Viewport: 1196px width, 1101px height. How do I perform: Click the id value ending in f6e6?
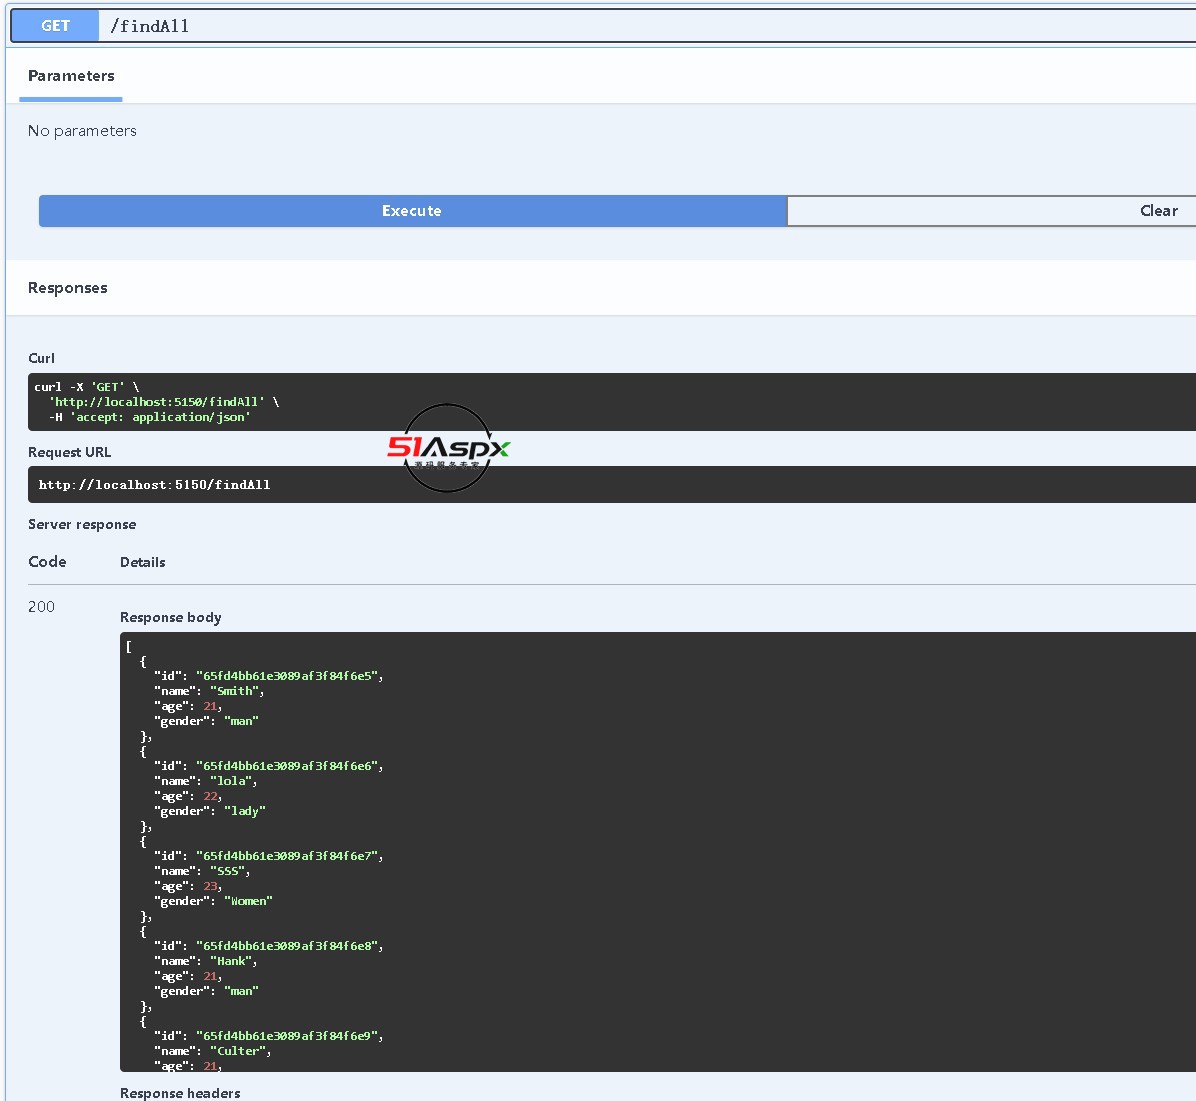point(288,766)
